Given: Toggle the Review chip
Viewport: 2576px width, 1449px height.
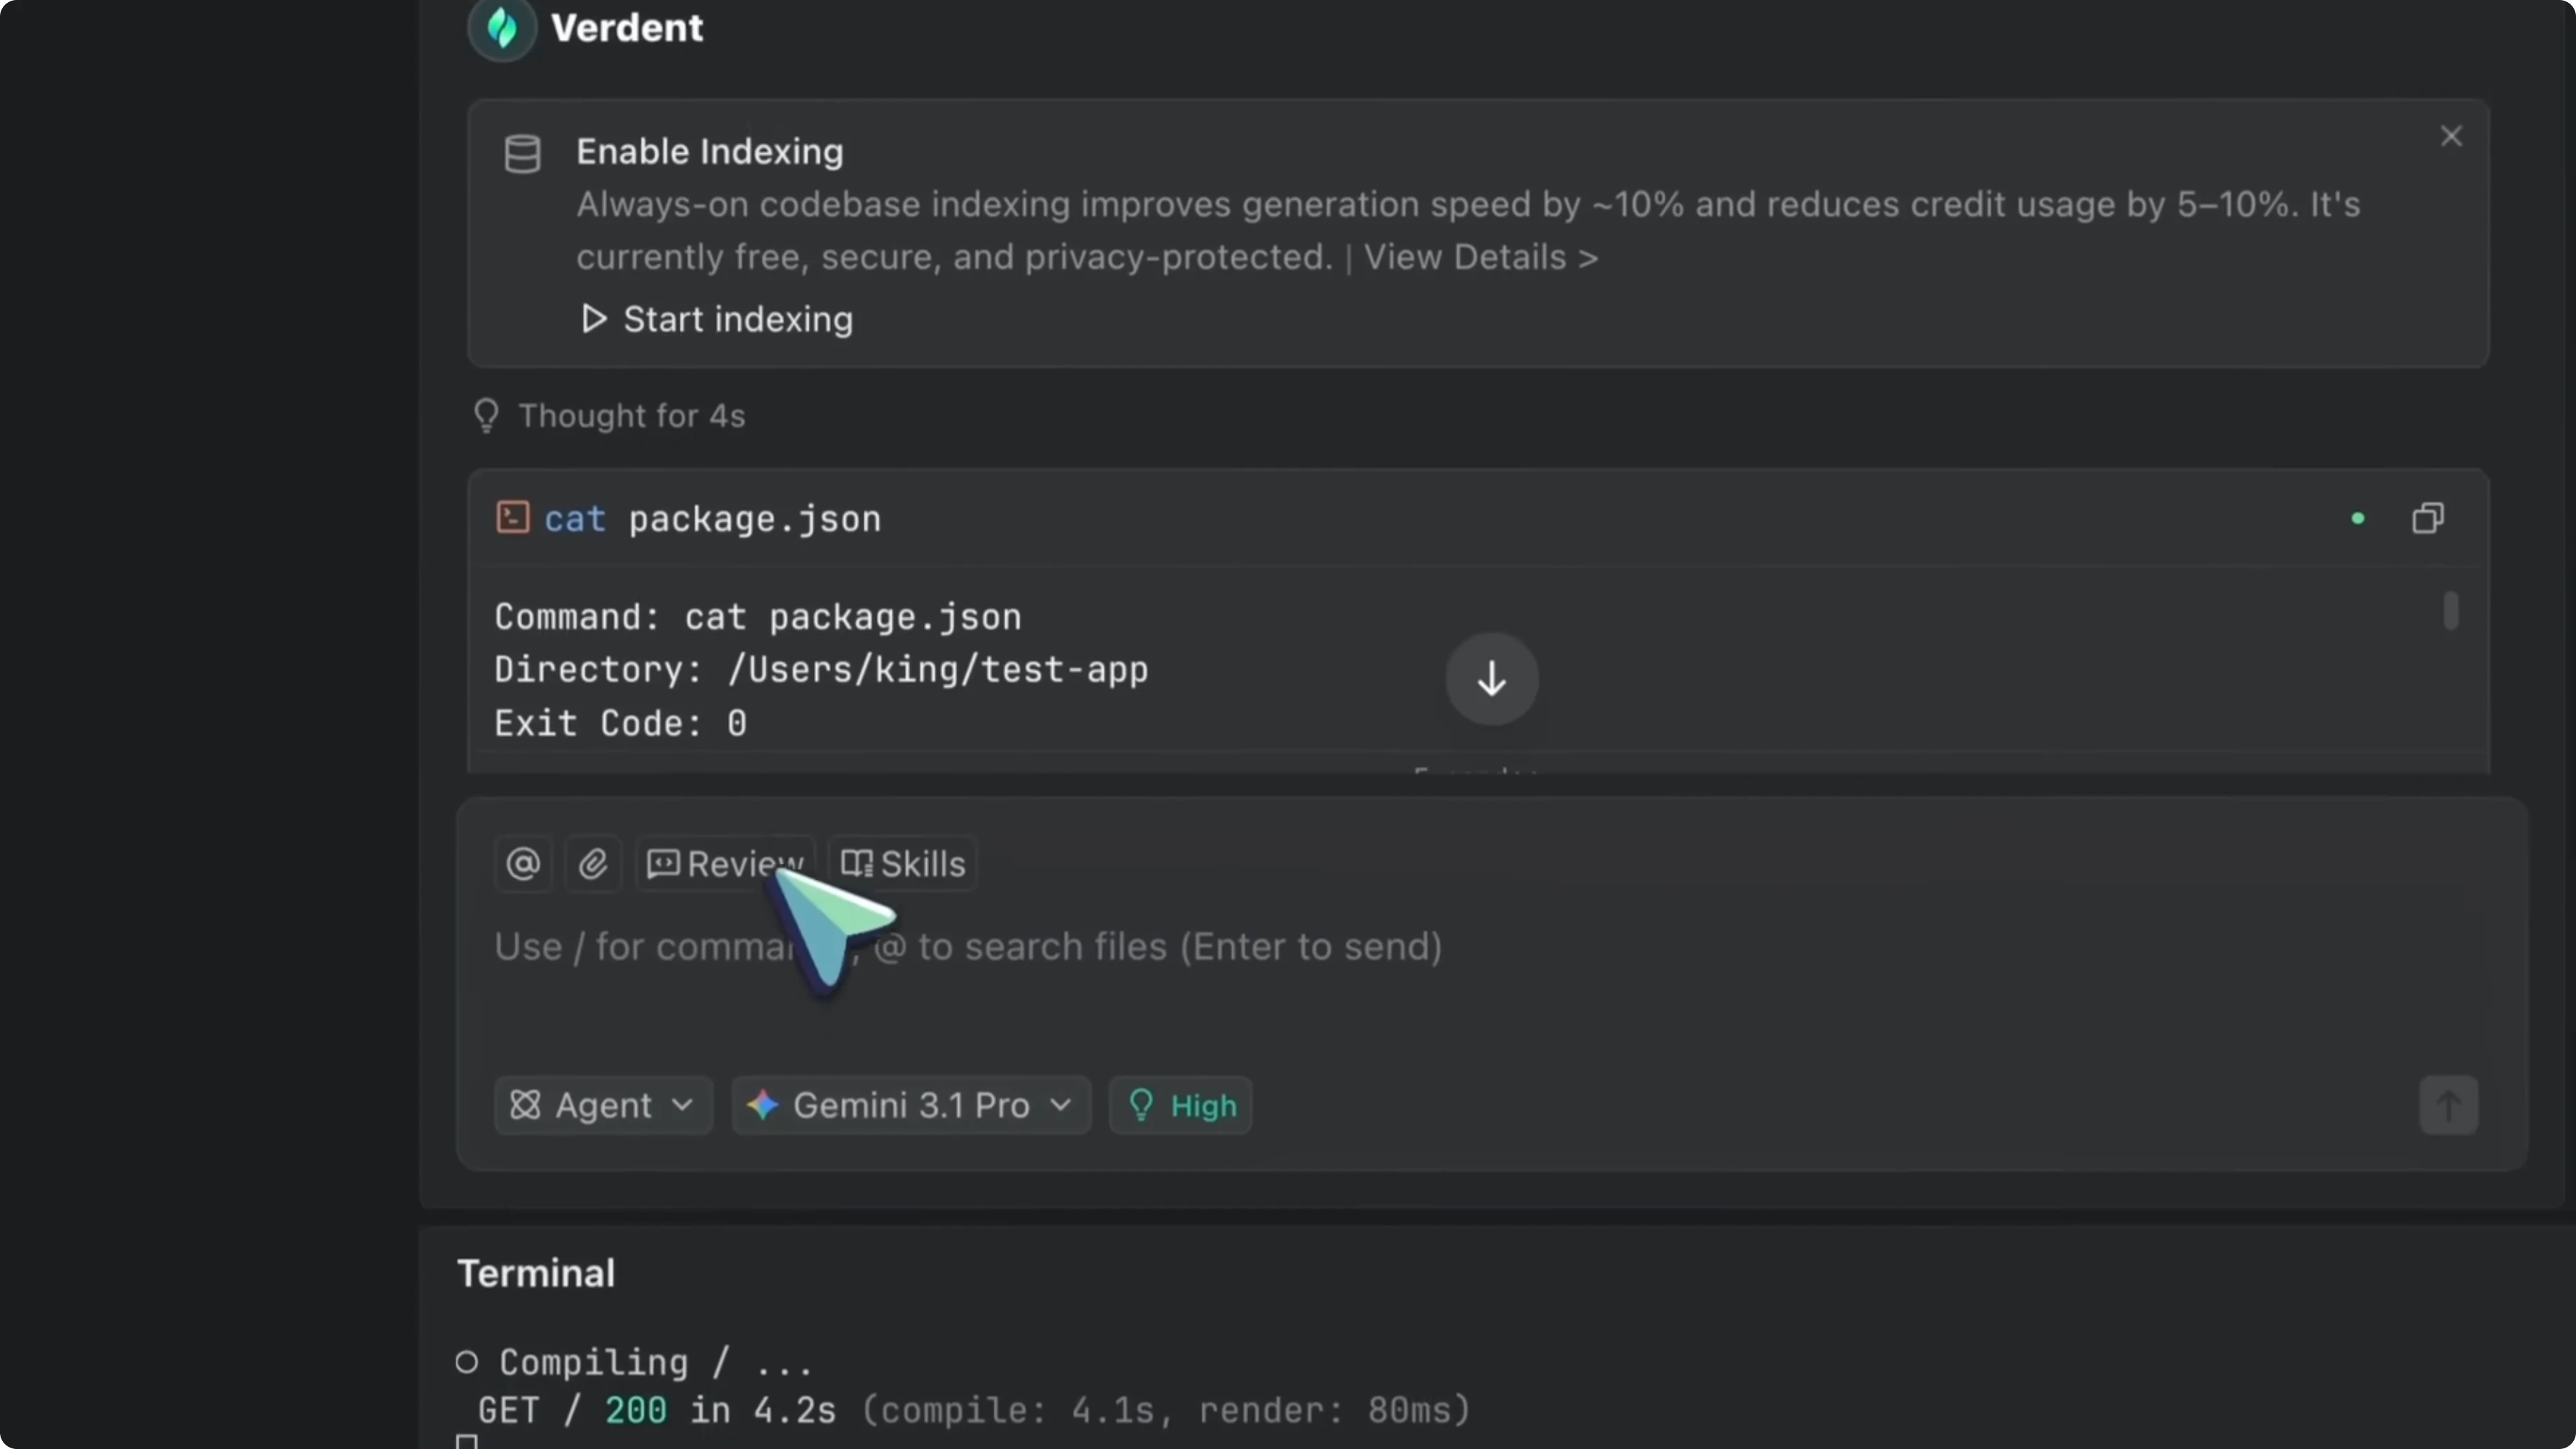Looking at the screenshot, I should click(727, 864).
